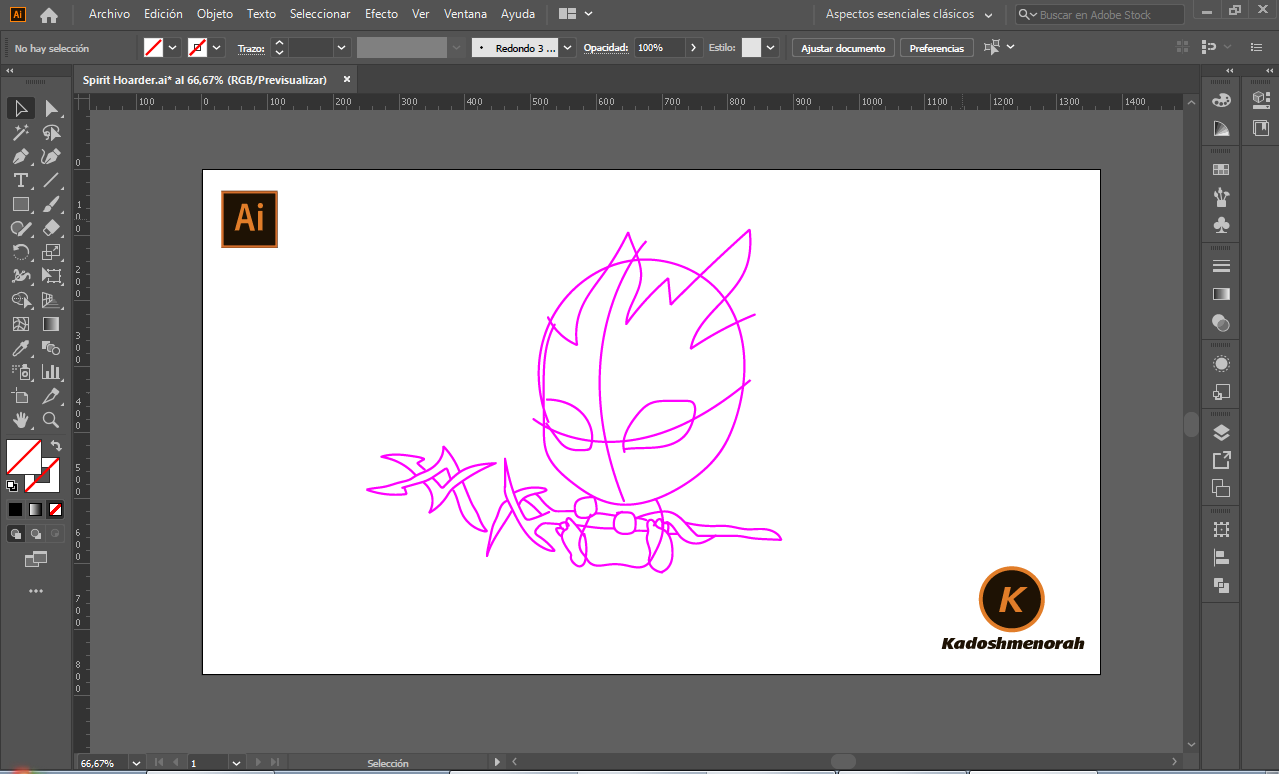Click the Edit Toolbar three-dots button
The width and height of the screenshot is (1279, 774).
pyautogui.click(x=36, y=591)
